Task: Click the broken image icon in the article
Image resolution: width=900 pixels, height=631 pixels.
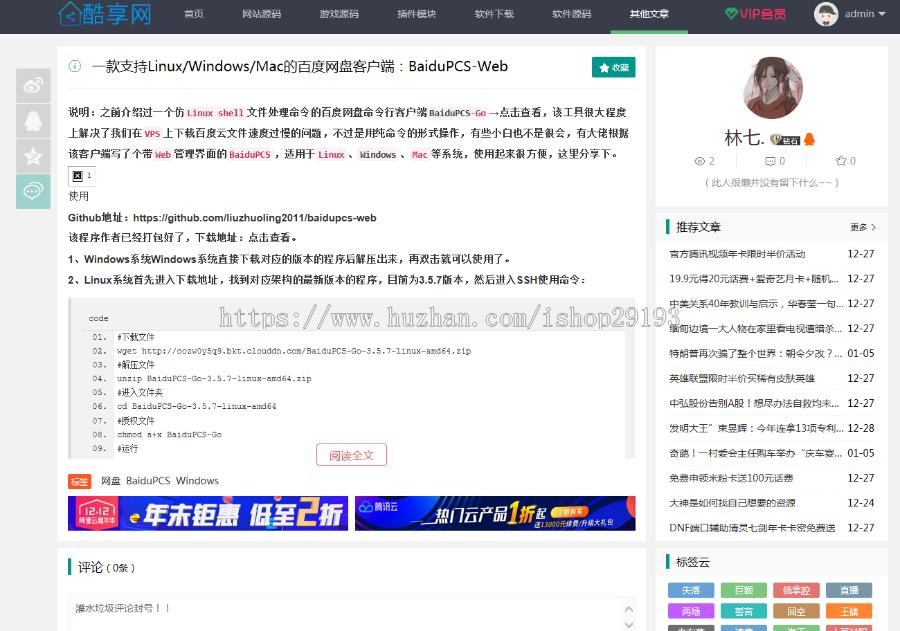Action: (78, 175)
